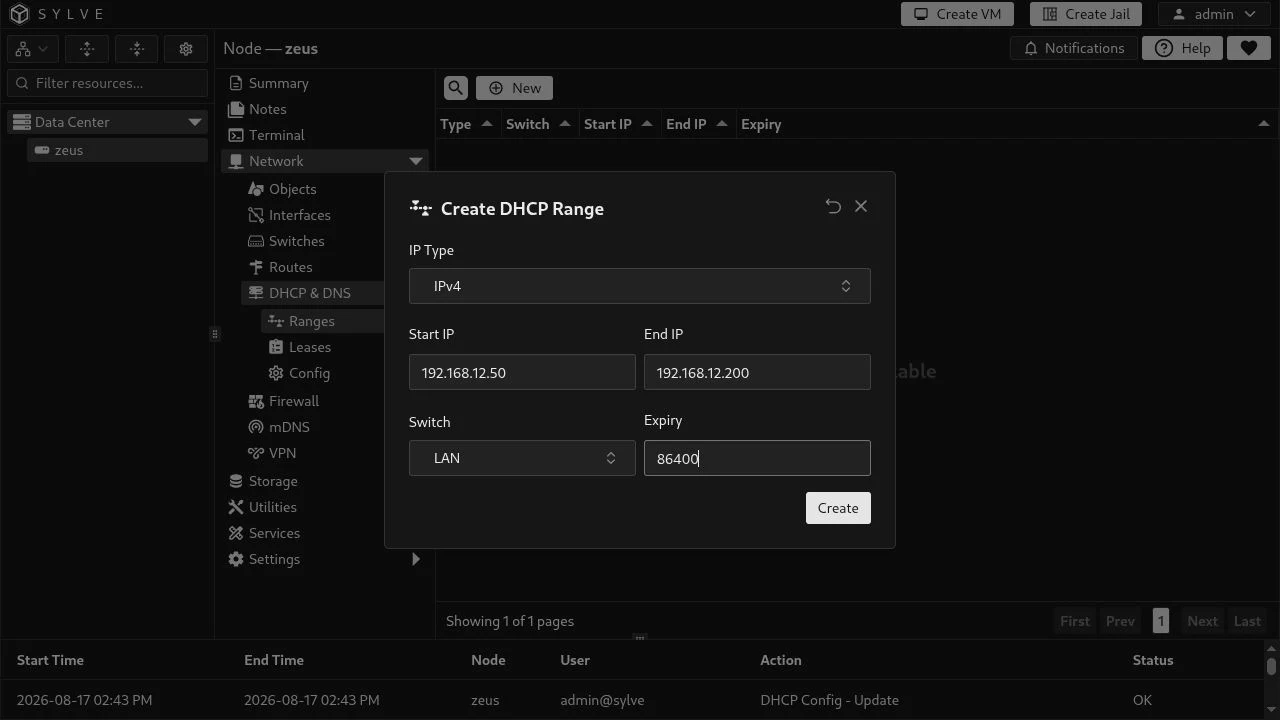Click page 1 in pagination
Viewport: 1280px width, 720px height.
[x=1161, y=621]
